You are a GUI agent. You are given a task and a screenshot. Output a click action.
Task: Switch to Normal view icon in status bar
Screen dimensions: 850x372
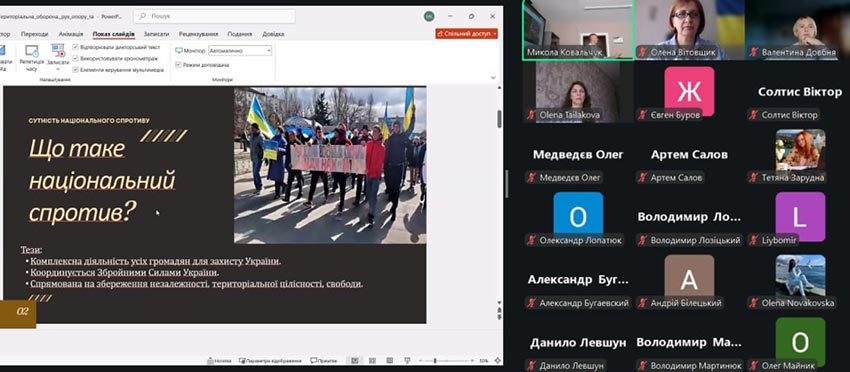[x=355, y=361]
